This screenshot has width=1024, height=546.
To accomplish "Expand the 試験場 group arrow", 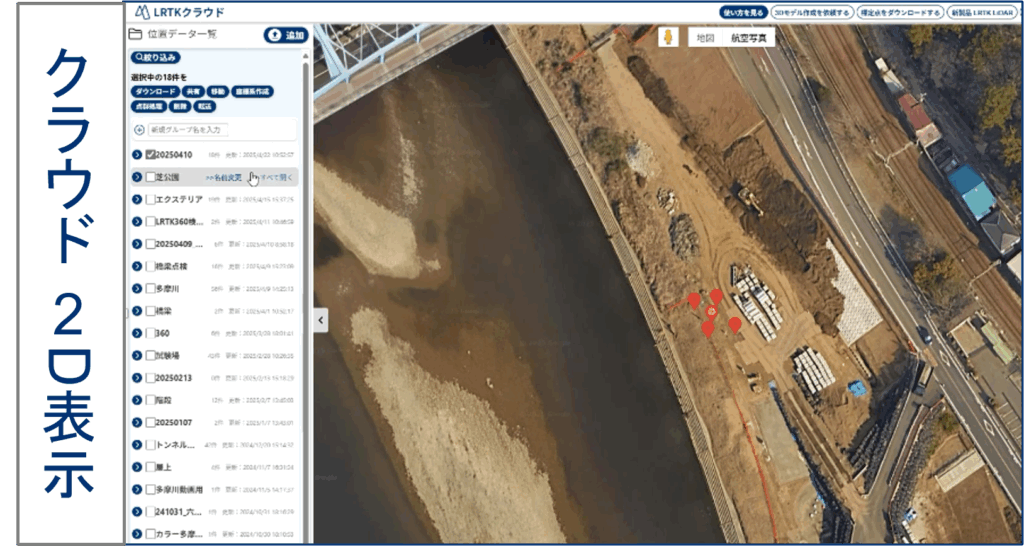I will (x=136, y=356).
